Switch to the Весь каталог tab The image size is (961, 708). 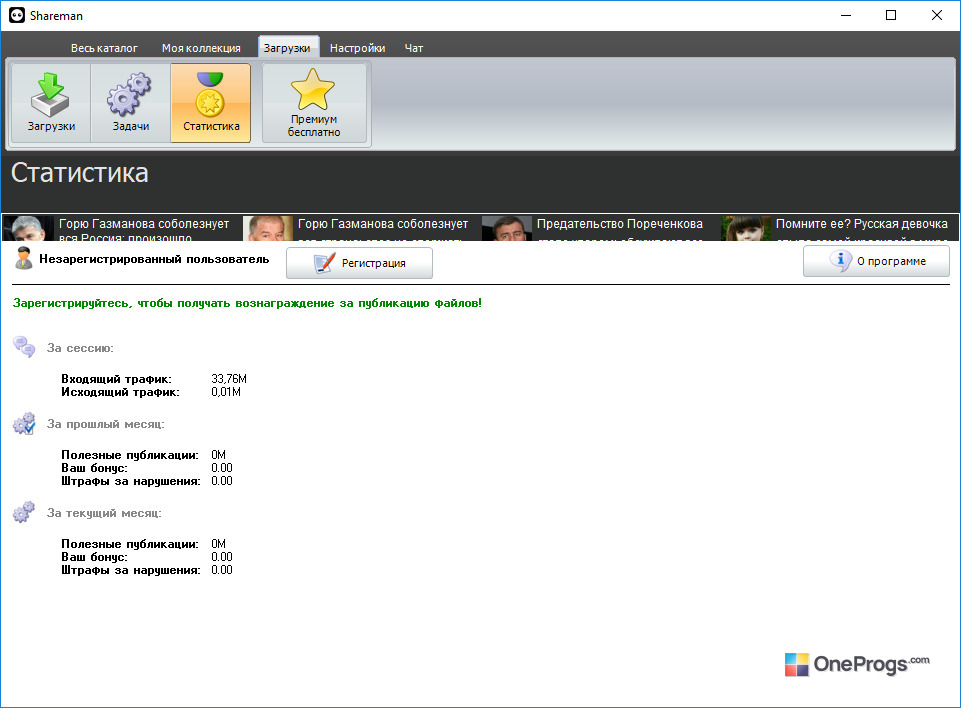[x=104, y=48]
